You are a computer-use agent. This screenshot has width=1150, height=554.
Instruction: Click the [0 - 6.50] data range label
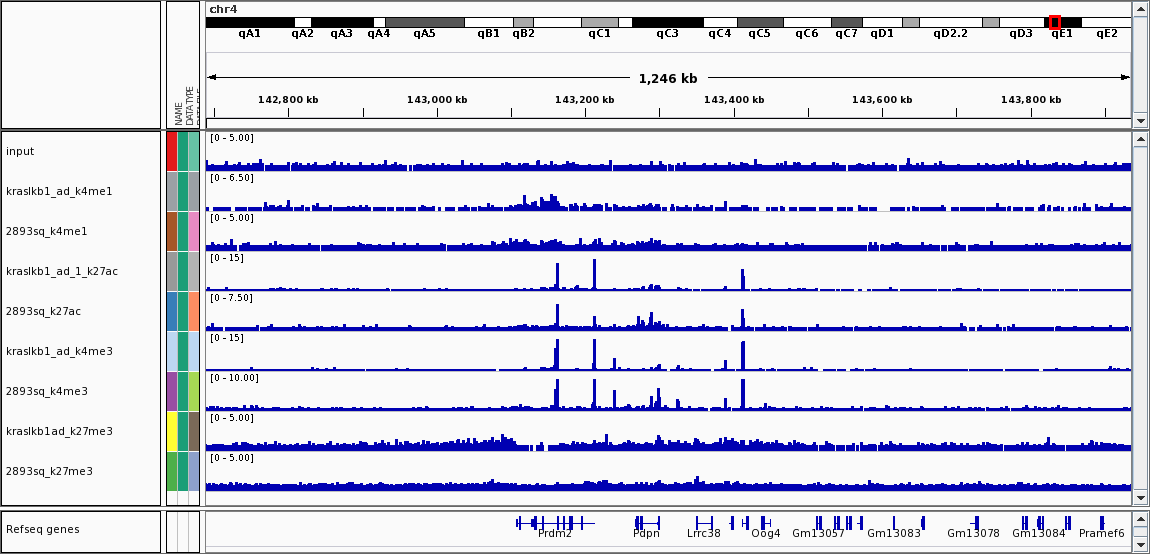232,178
